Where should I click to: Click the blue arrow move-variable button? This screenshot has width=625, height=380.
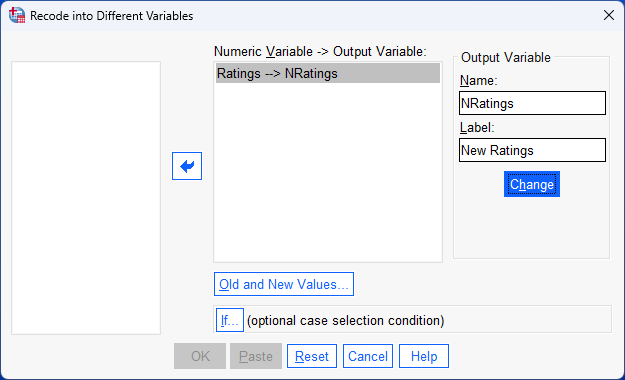click(x=187, y=166)
